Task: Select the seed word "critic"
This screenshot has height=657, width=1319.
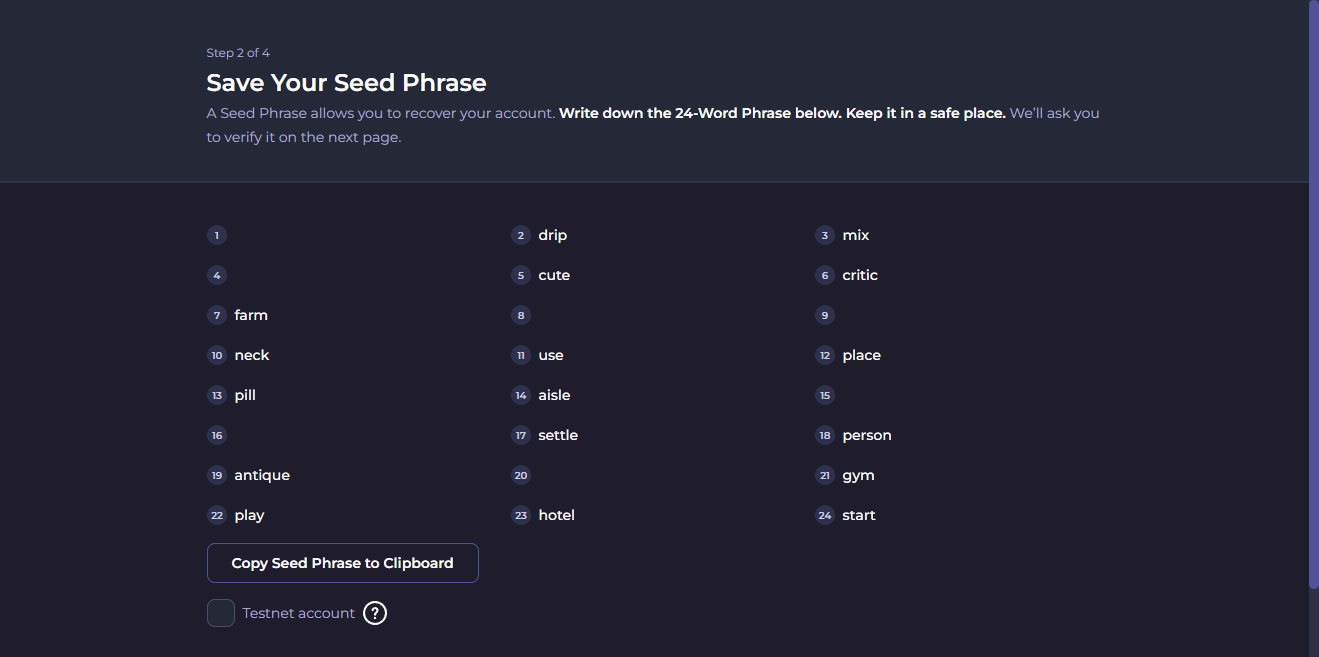Action: coord(860,275)
